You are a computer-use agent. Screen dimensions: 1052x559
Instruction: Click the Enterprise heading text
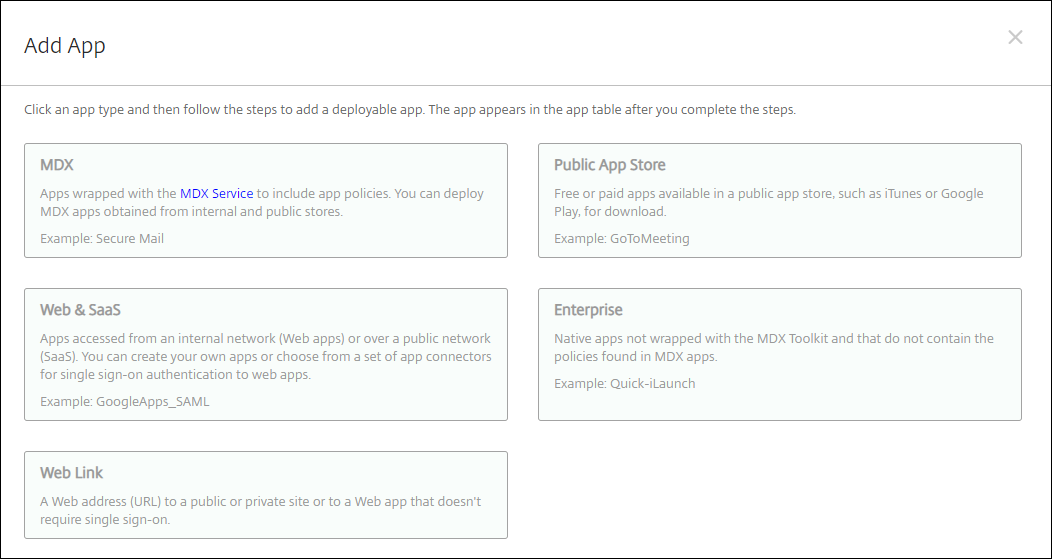click(x=588, y=310)
